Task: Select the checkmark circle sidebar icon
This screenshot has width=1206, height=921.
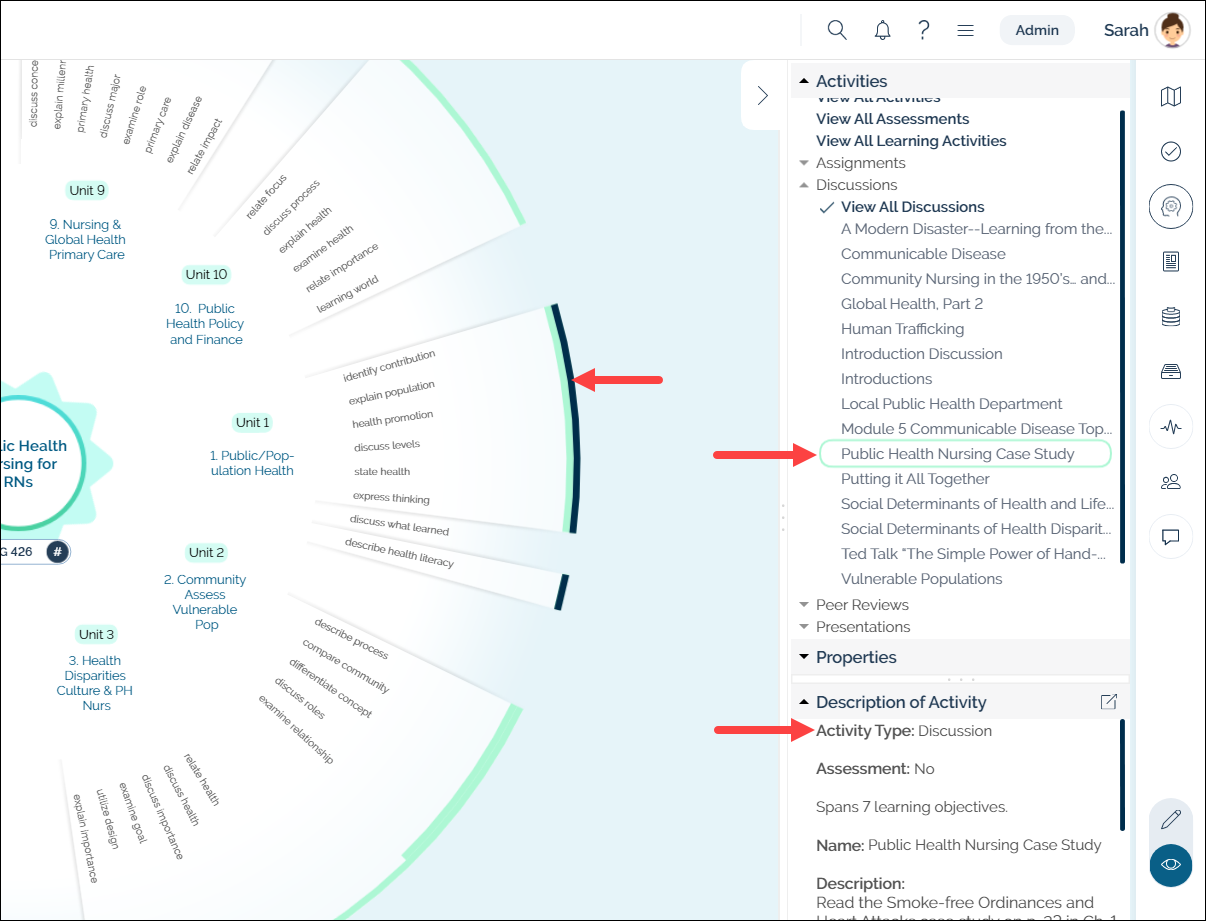Action: pos(1171,151)
